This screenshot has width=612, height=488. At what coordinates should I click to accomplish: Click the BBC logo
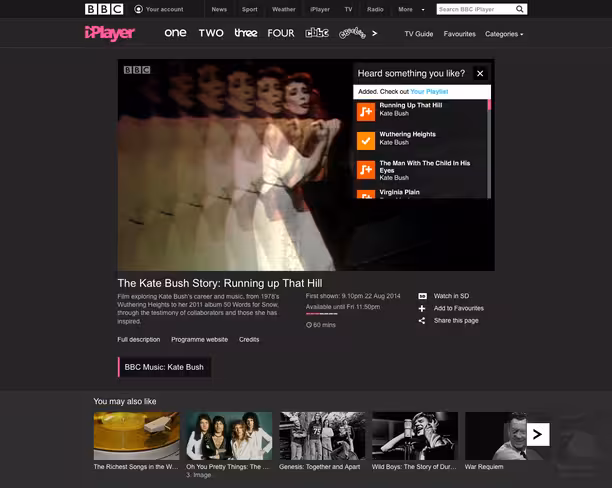pos(104,9)
